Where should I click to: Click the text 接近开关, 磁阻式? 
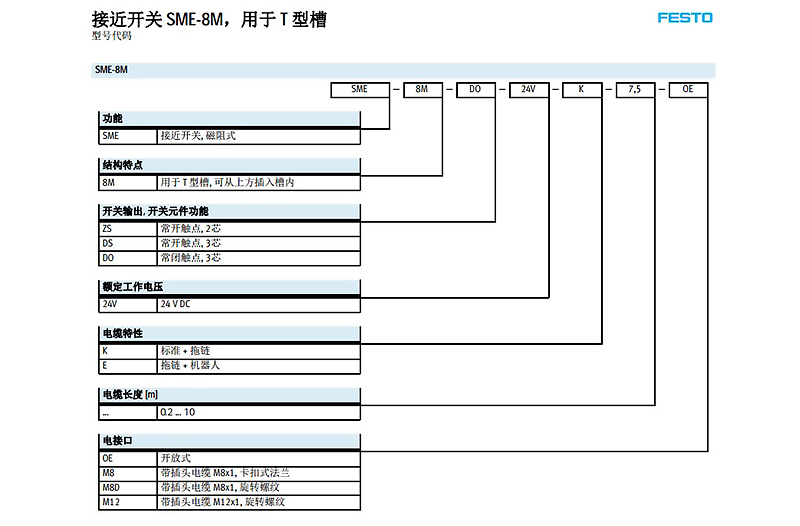click(198, 136)
